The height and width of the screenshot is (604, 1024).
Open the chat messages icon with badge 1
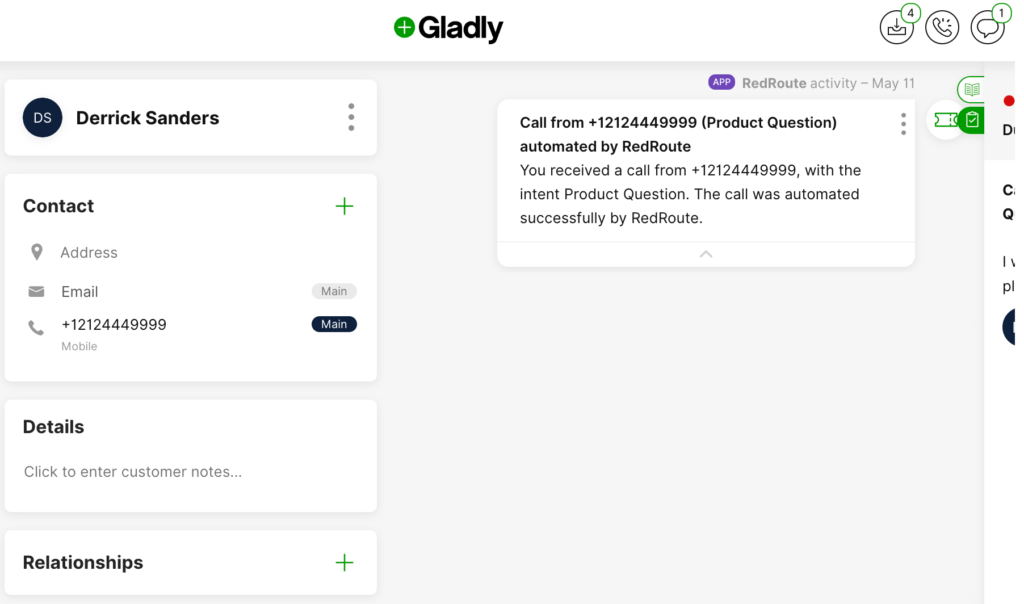coord(987,28)
